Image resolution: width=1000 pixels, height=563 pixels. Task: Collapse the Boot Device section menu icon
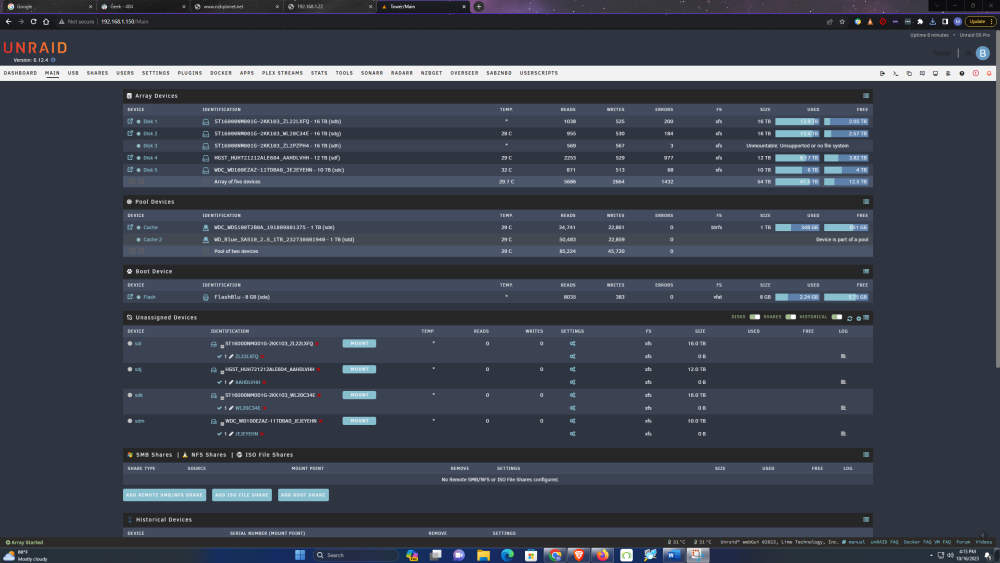(865, 271)
